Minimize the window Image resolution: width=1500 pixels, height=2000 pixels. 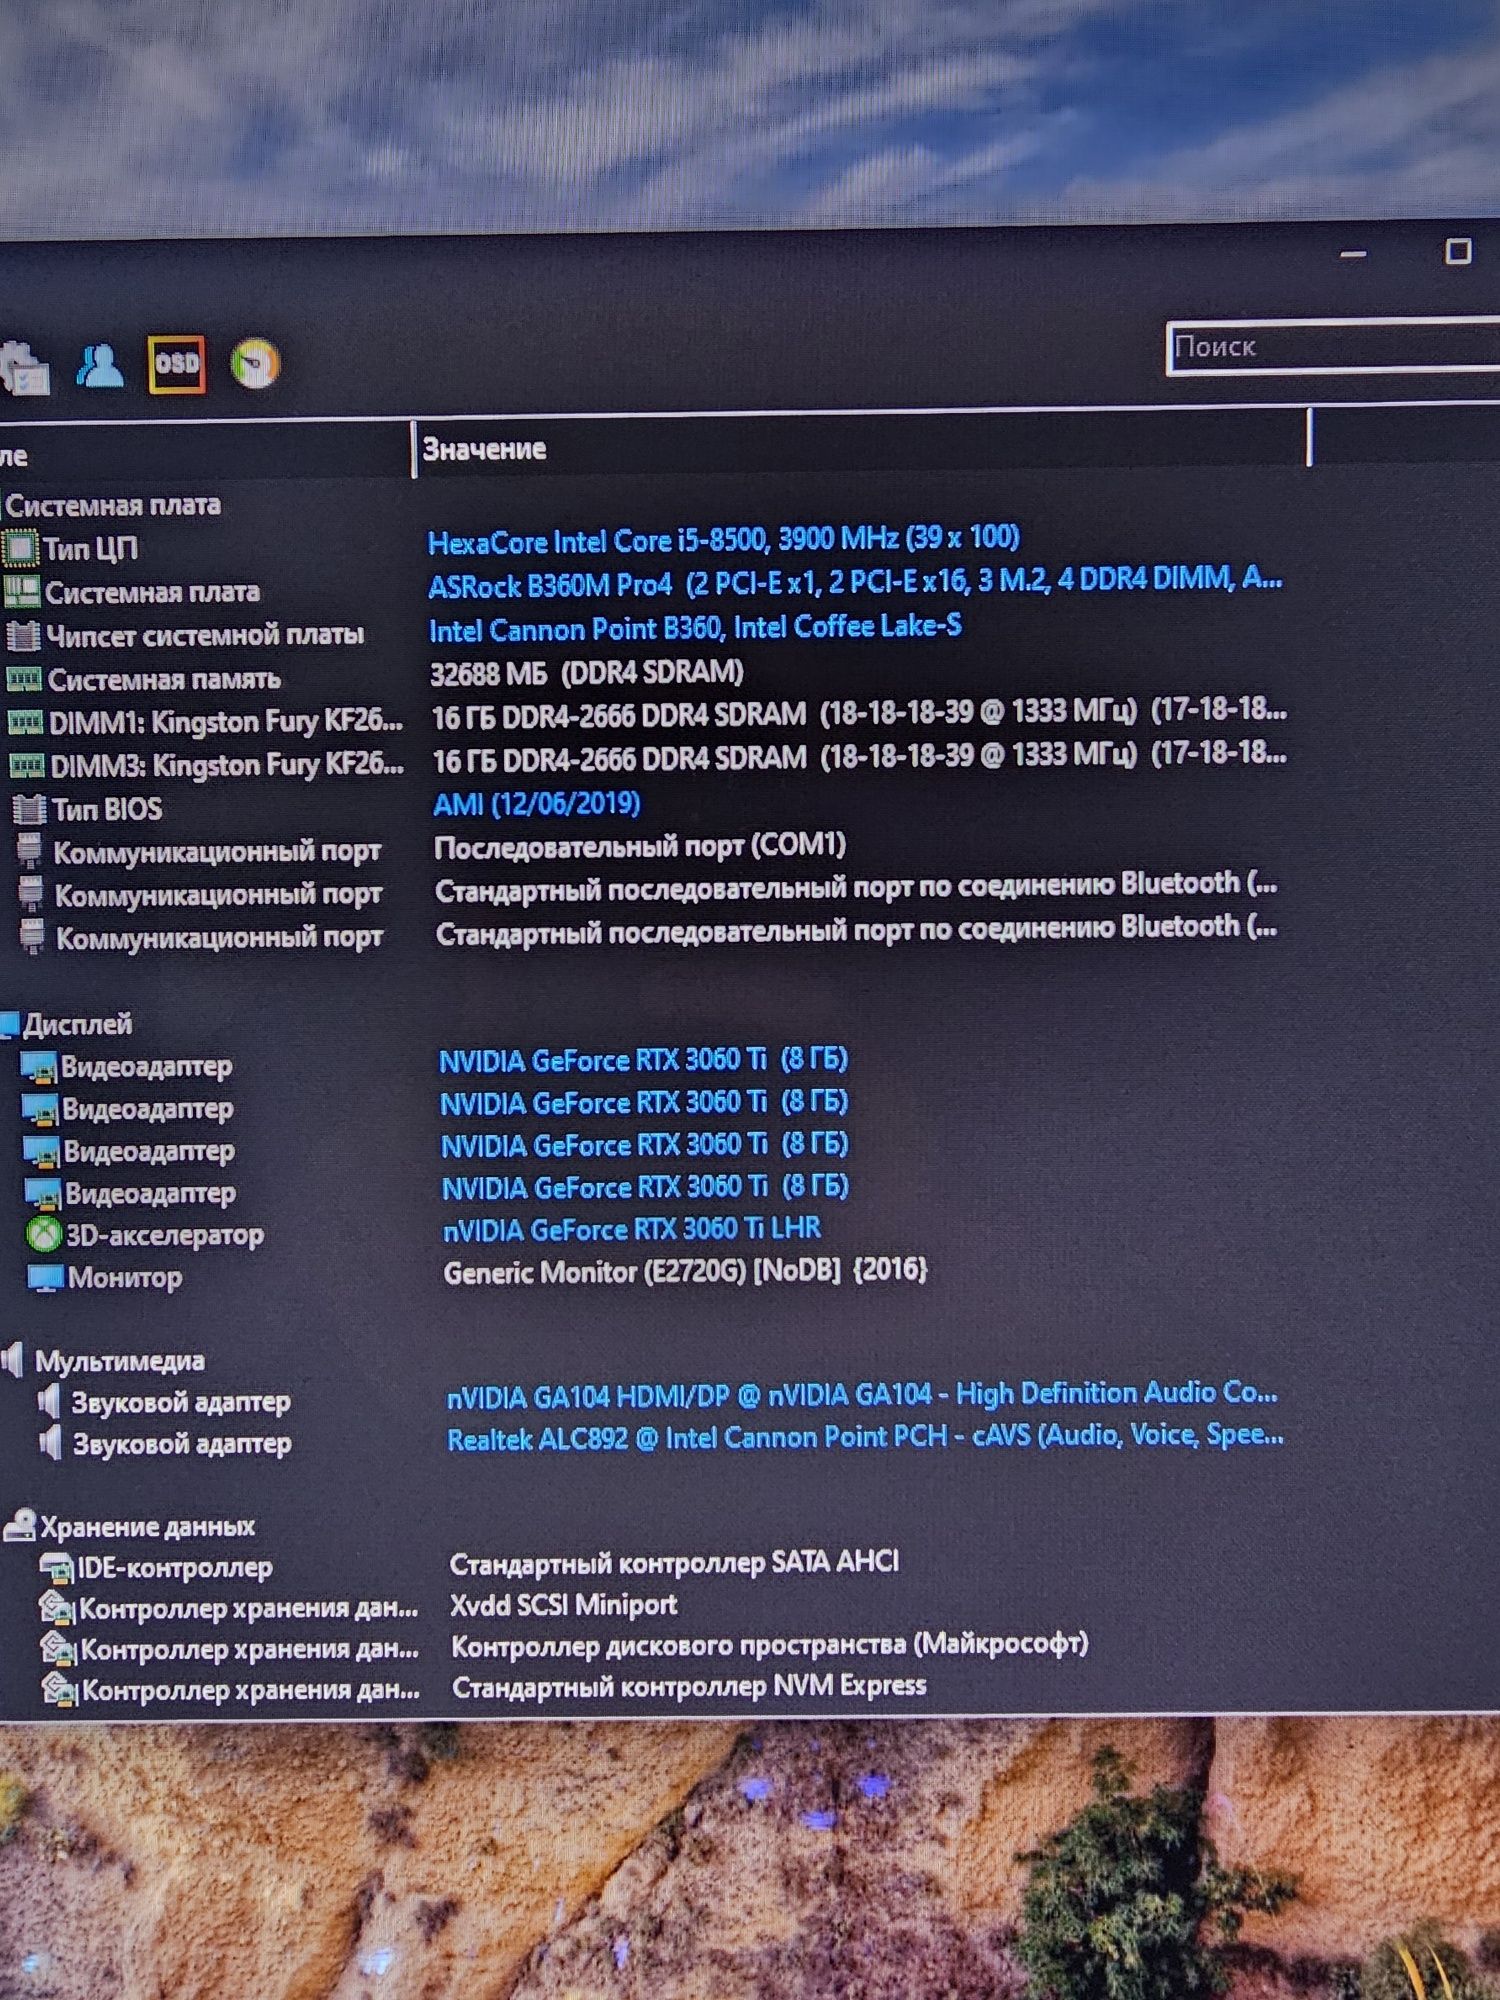[x=1353, y=254]
